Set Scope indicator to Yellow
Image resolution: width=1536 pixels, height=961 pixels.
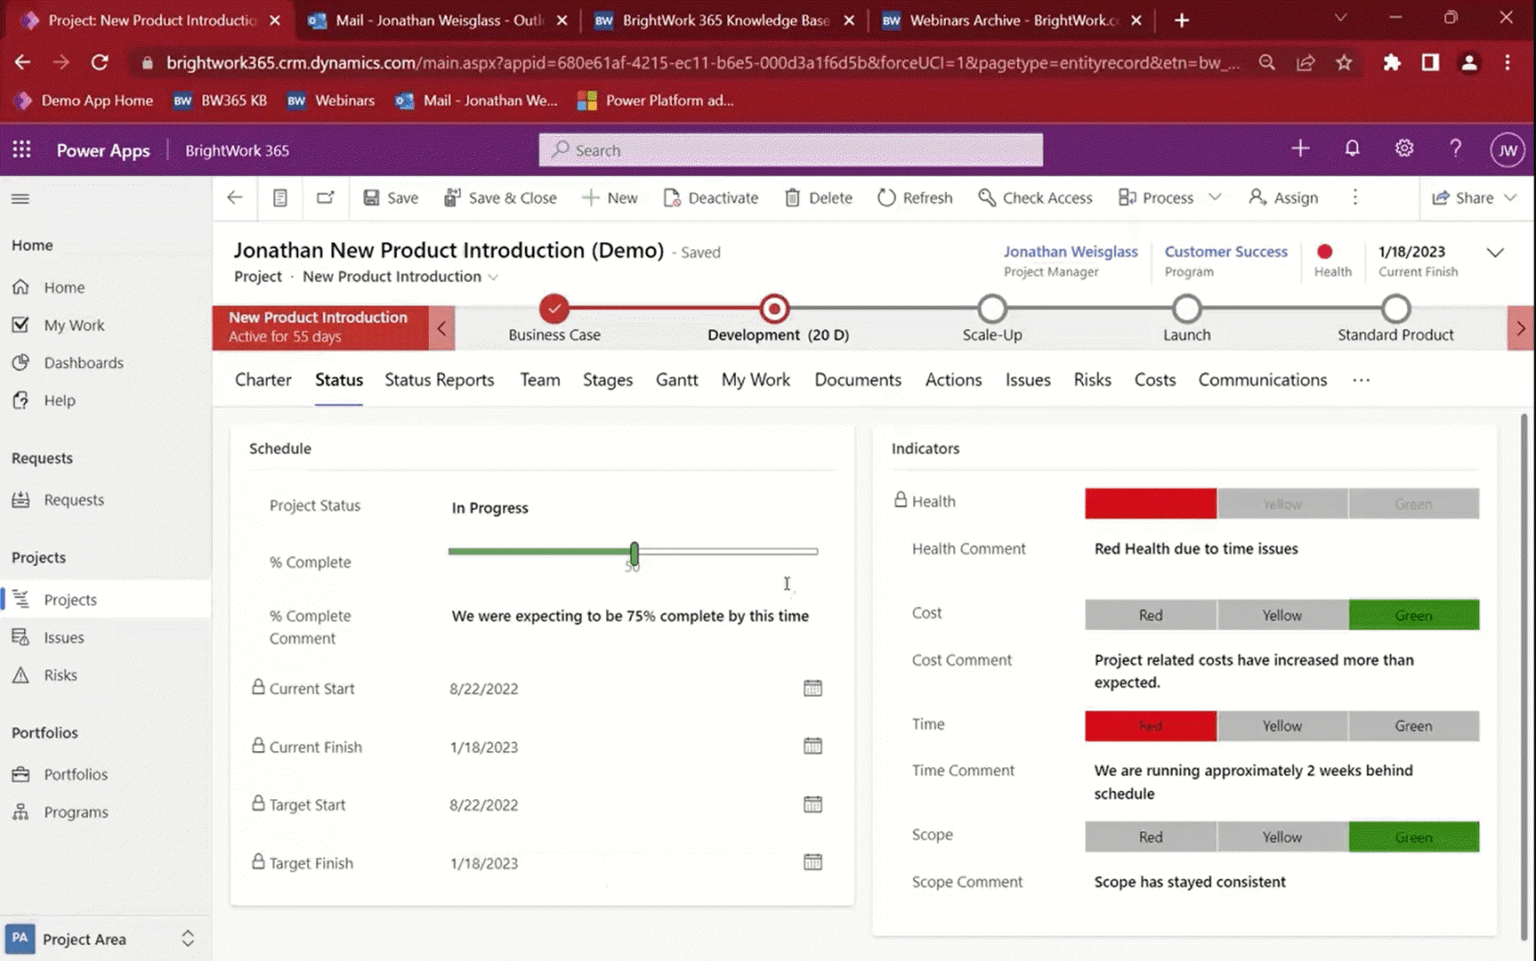1282,837
